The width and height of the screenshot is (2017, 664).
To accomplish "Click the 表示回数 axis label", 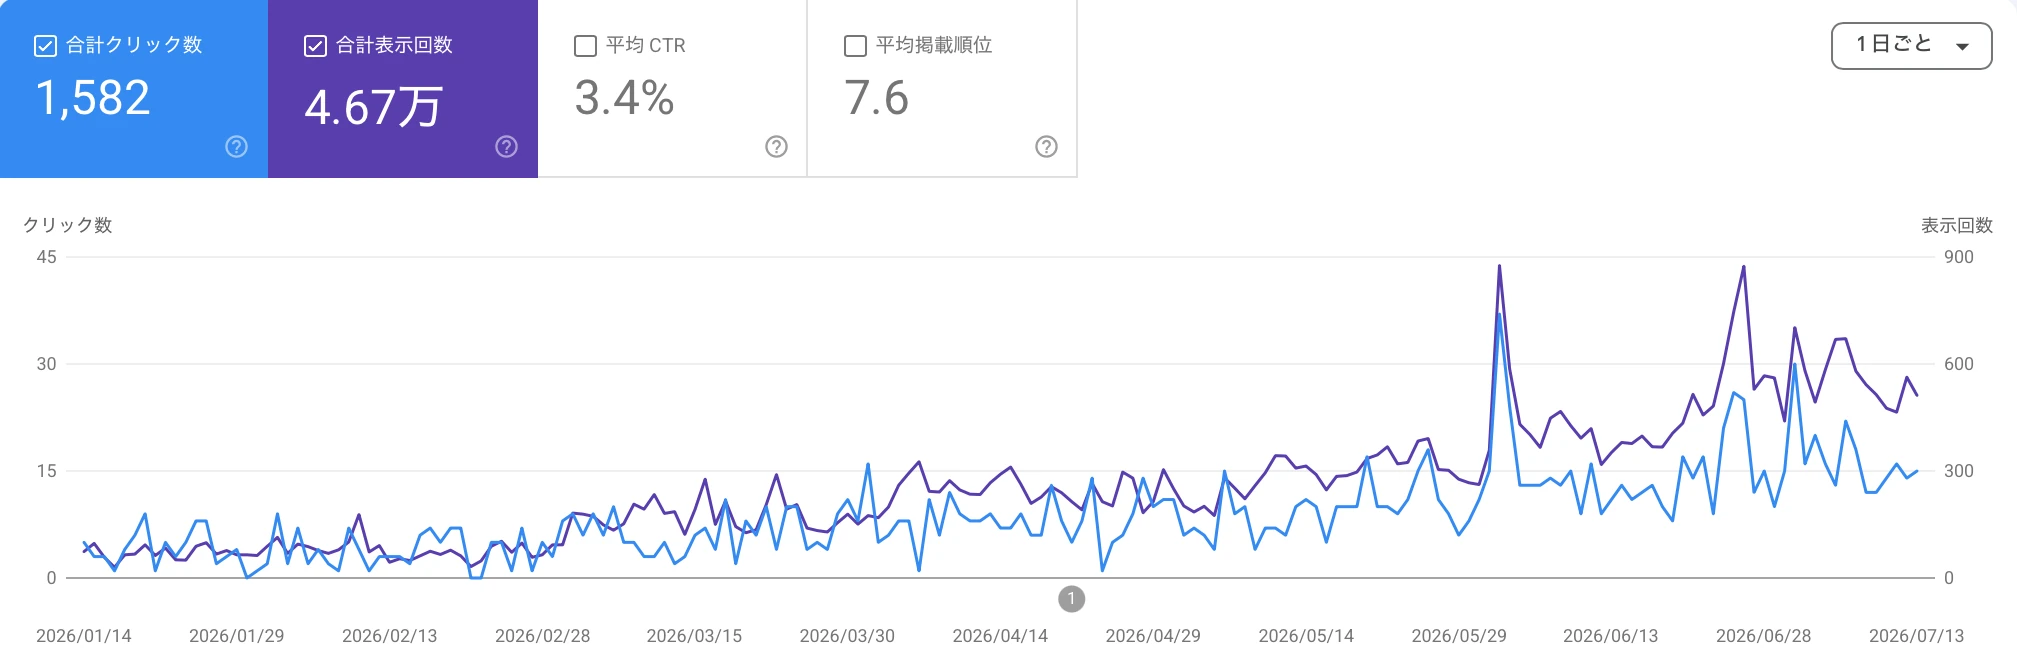I will 1957,226.
